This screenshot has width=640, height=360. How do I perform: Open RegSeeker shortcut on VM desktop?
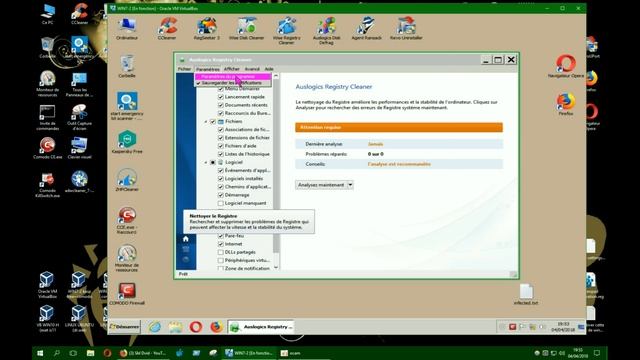pos(207,29)
